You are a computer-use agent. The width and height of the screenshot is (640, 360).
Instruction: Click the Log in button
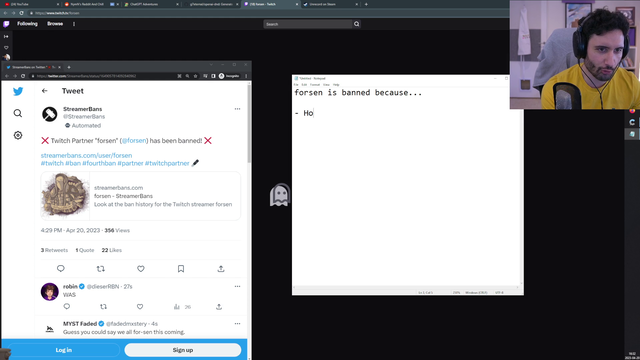(64, 350)
